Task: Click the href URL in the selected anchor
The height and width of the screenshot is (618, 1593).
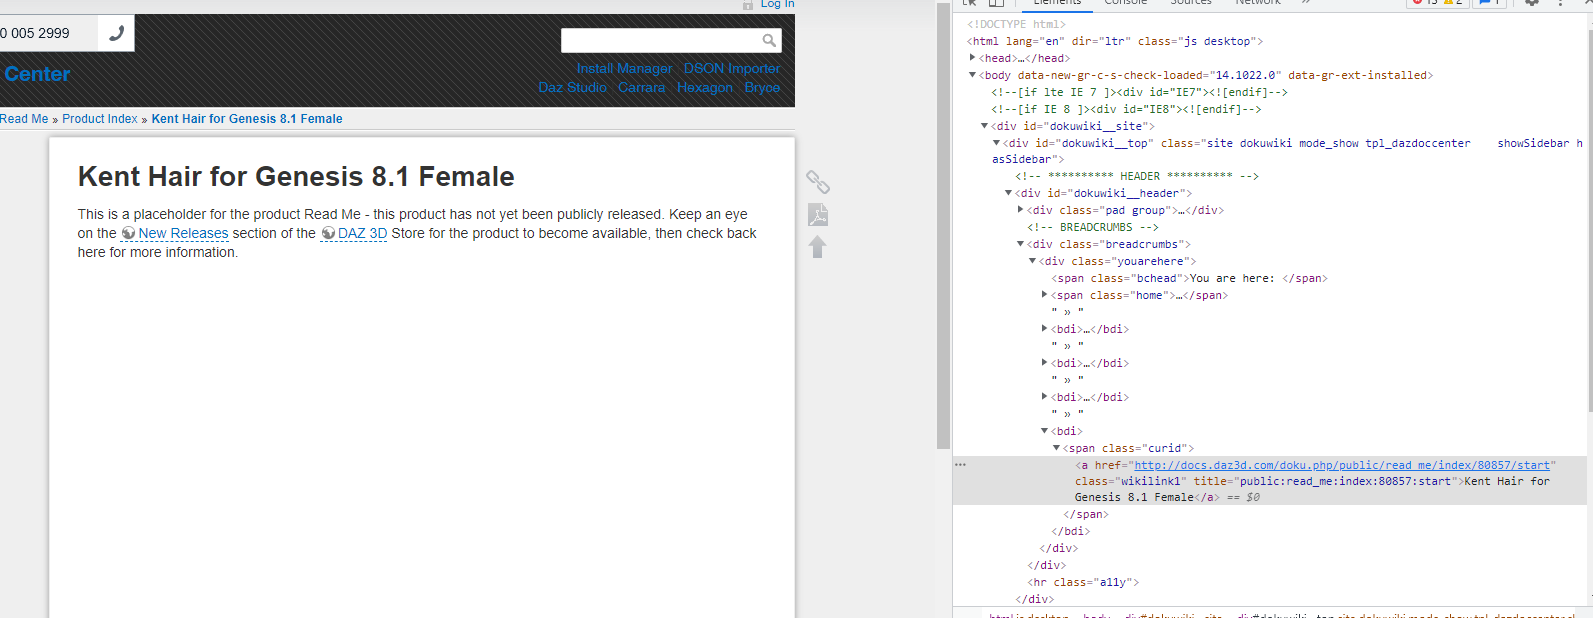Action: click(1342, 465)
